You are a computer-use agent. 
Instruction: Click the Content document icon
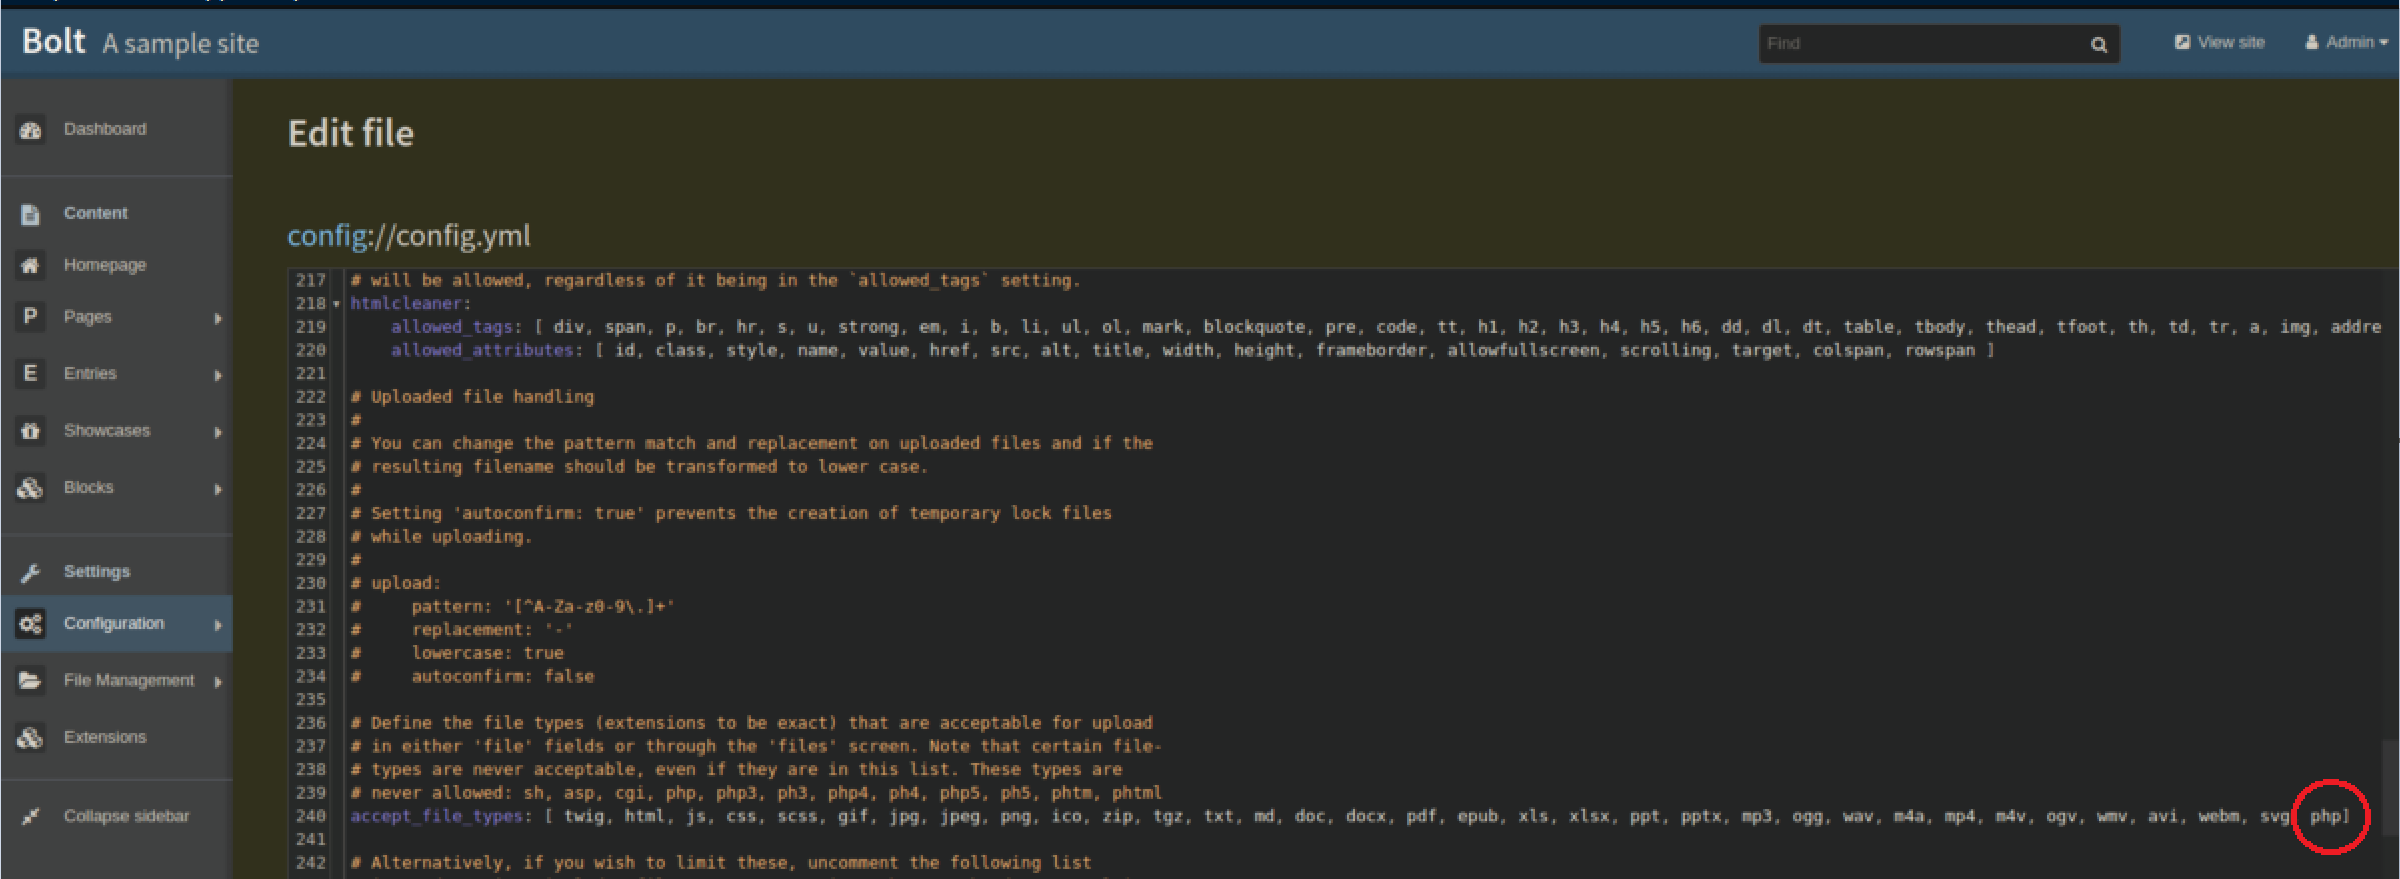tap(30, 214)
